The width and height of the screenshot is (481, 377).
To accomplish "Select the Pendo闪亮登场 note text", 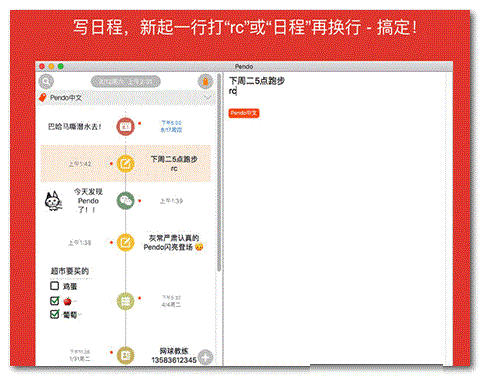I will pyautogui.click(x=173, y=242).
